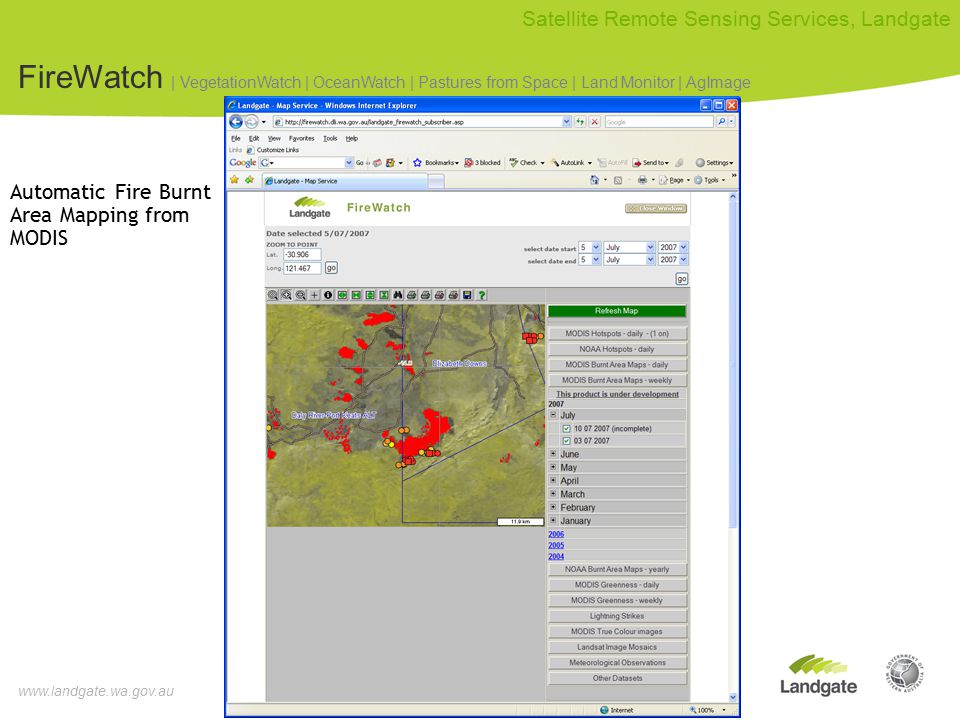Open the 2006 year link

tap(556, 534)
